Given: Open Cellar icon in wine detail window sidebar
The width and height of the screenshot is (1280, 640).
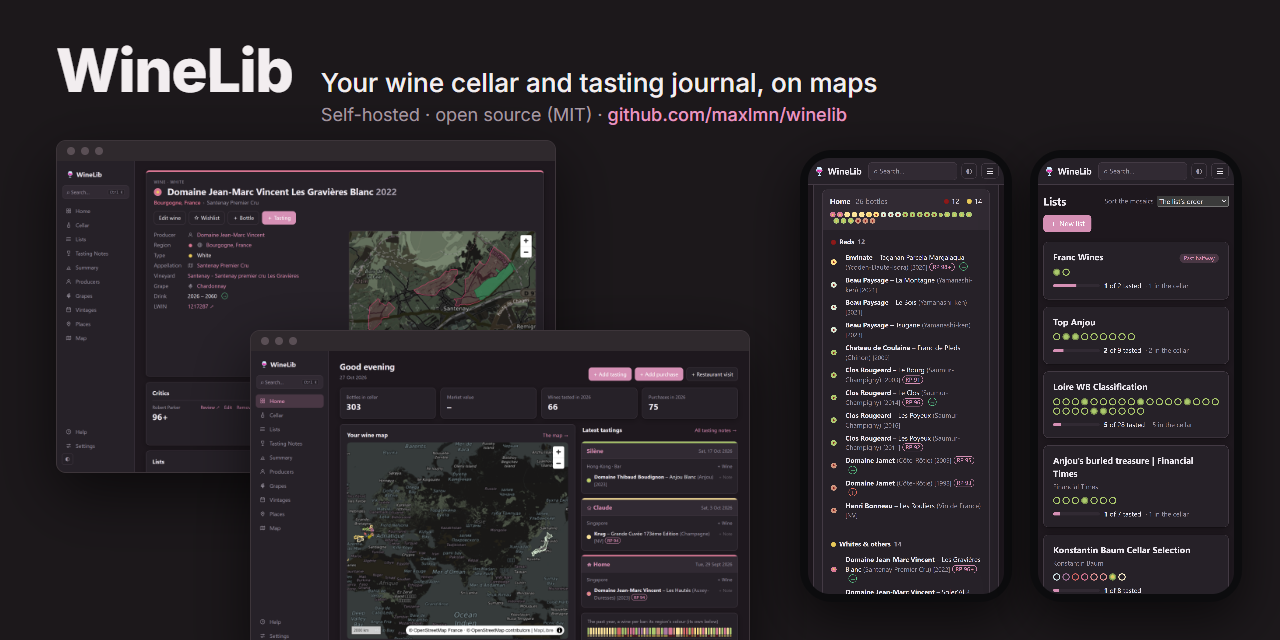Looking at the screenshot, I should pyautogui.click(x=68, y=225).
